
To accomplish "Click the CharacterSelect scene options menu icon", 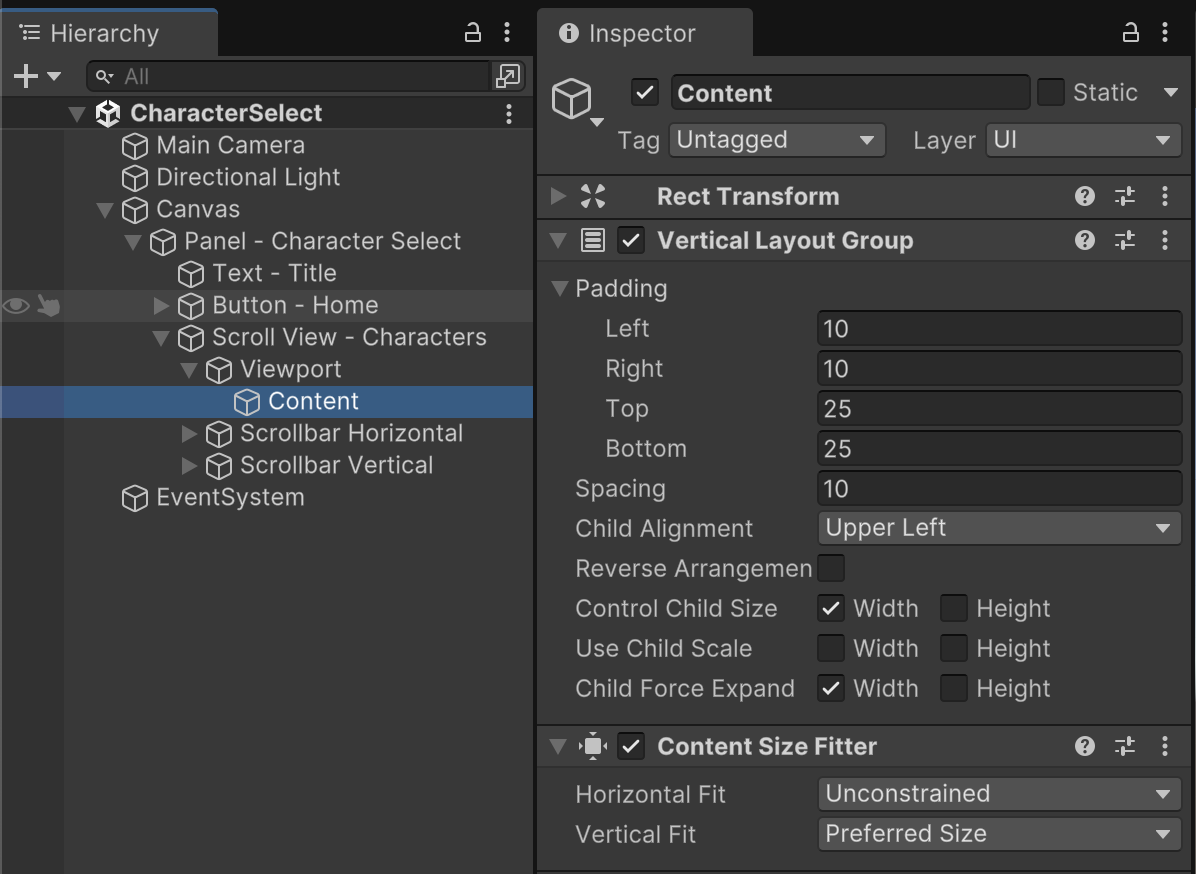I will coord(509,113).
